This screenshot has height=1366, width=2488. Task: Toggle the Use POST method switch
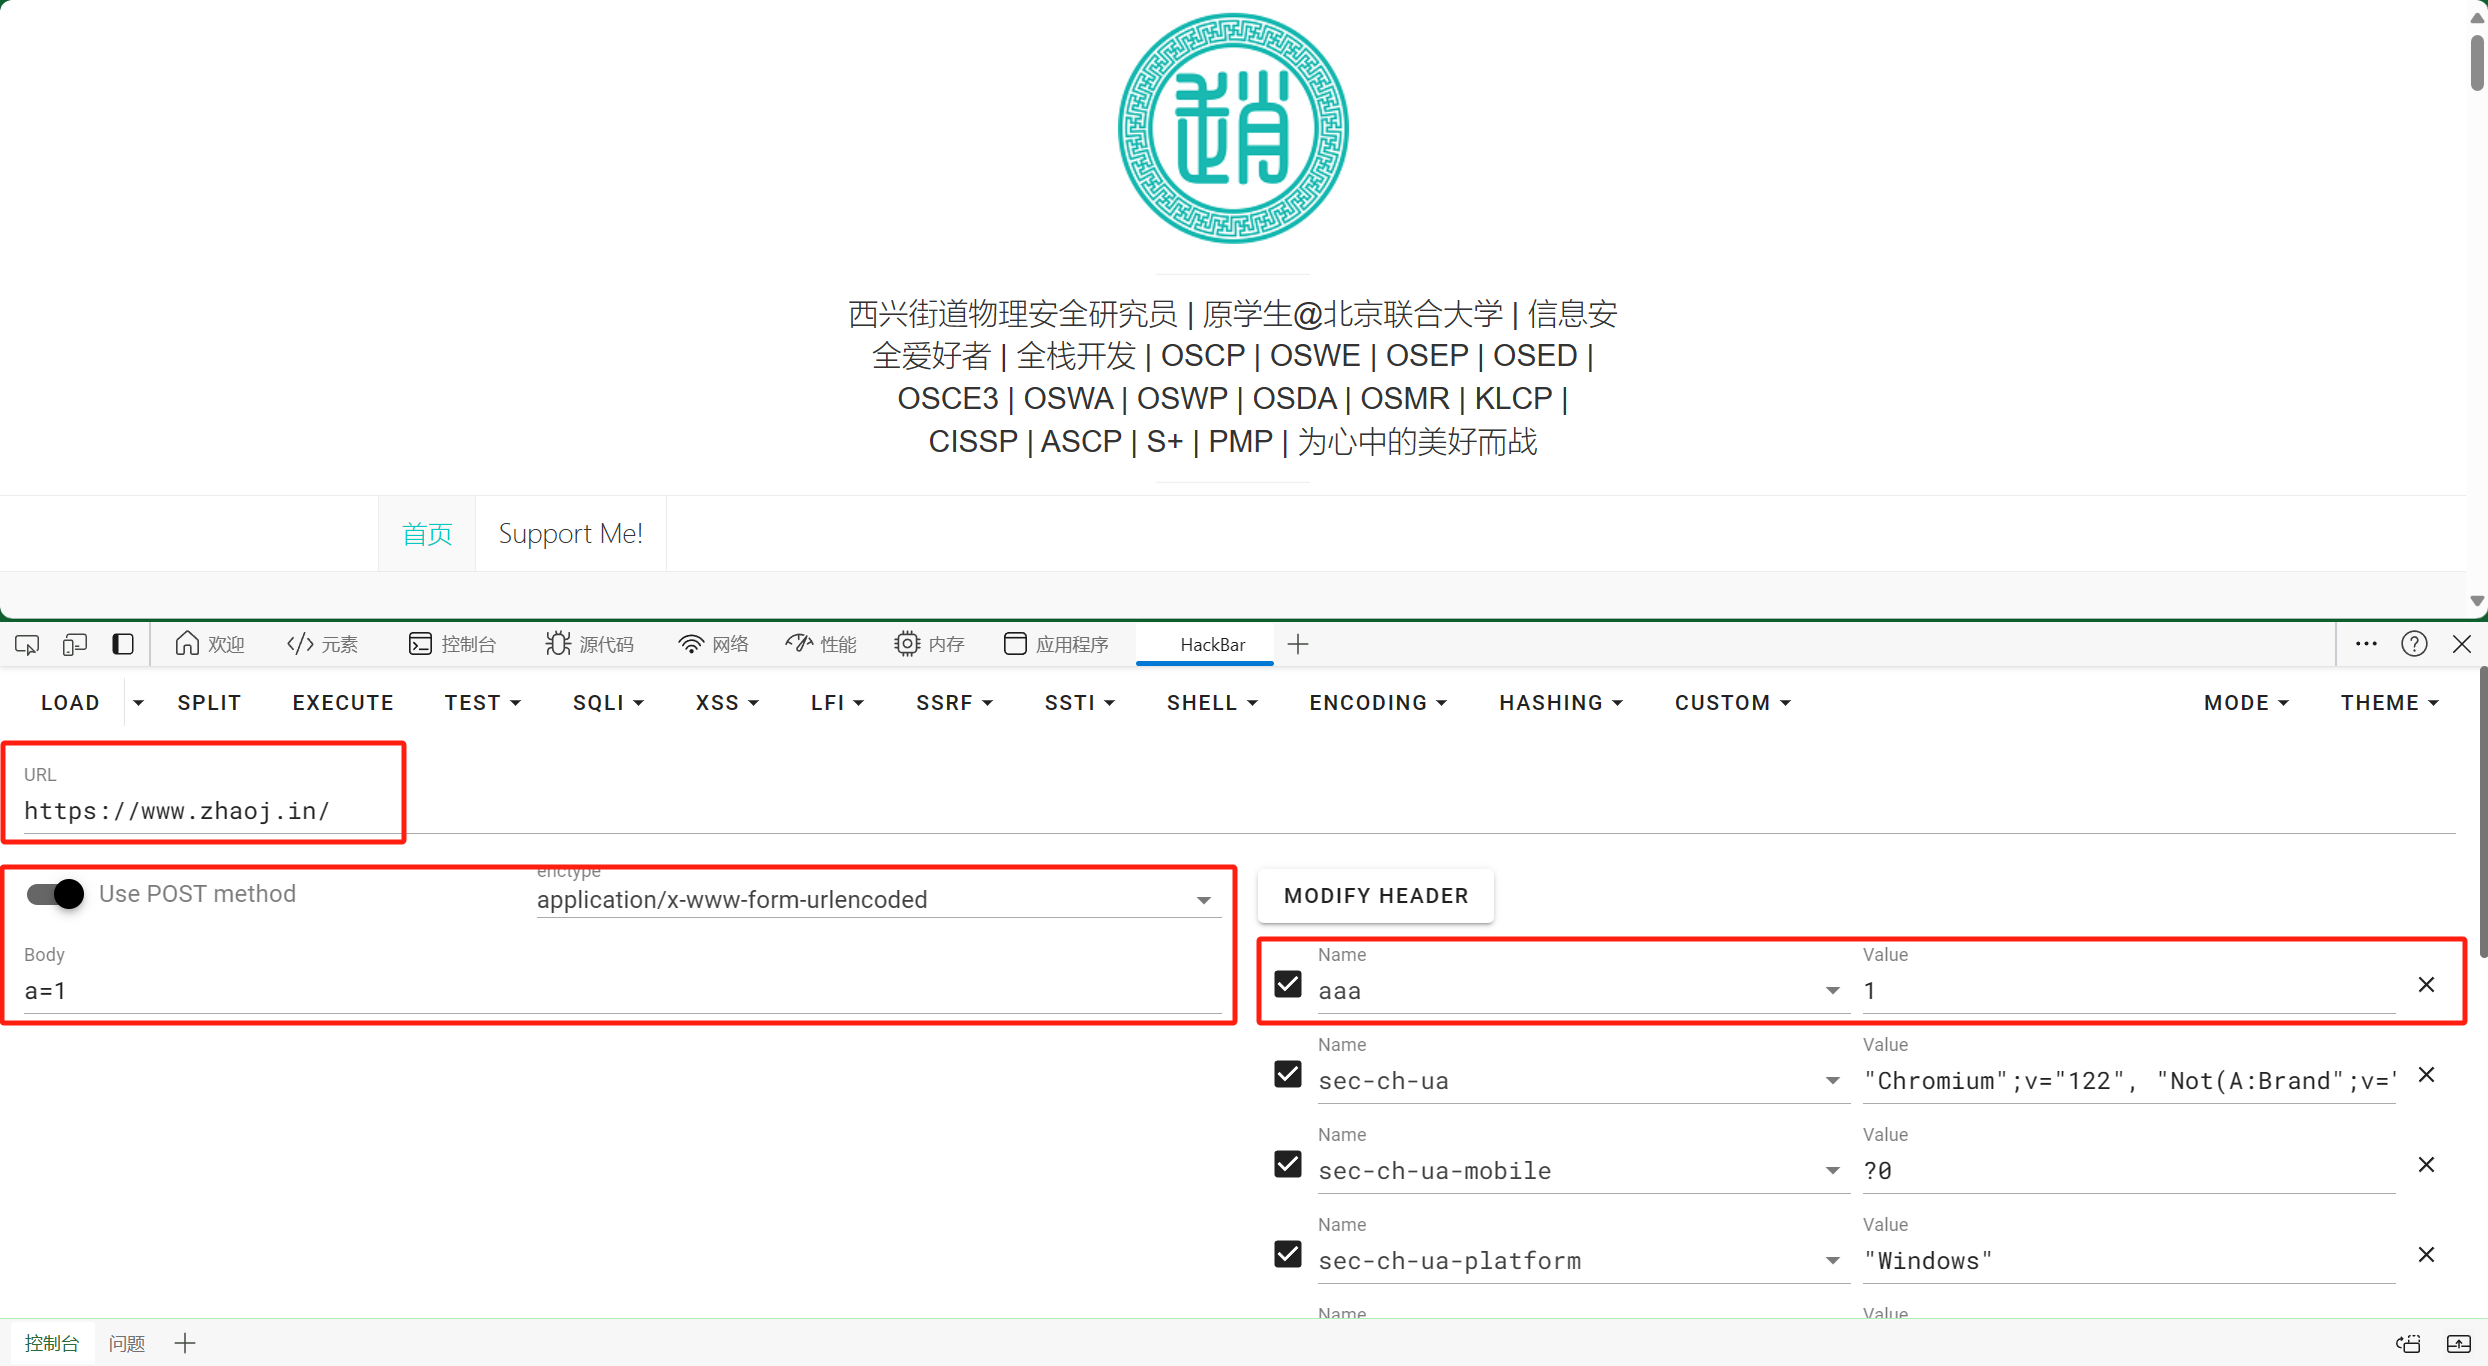[x=56, y=893]
